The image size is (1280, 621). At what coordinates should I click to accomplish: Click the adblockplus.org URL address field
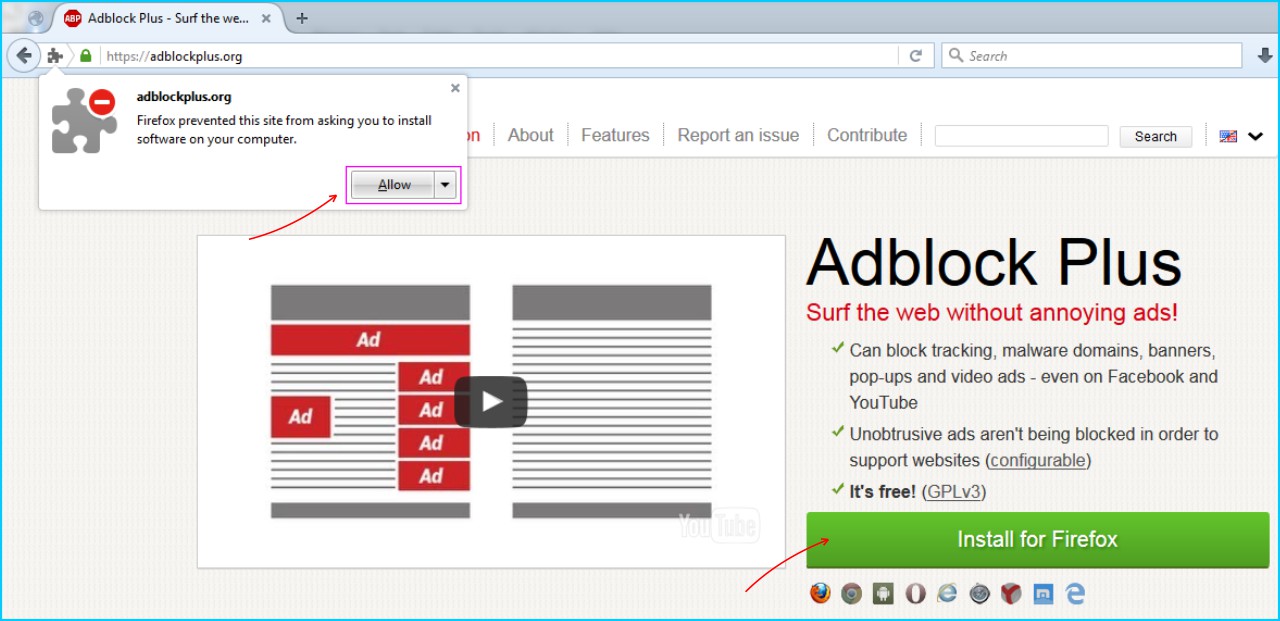pos(500,56)
